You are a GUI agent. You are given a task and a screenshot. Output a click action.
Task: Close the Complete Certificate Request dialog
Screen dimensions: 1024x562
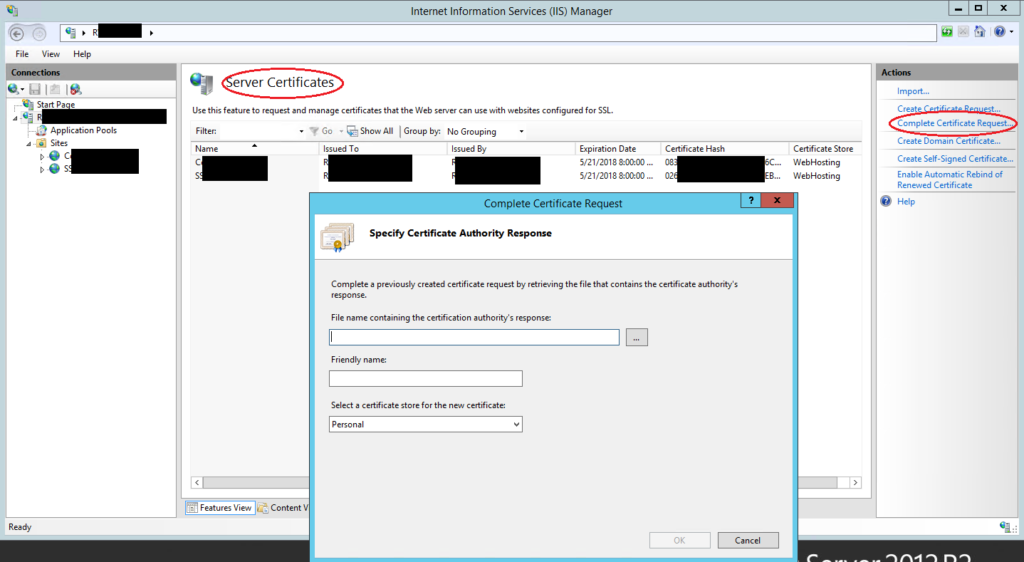pyautogui.click(x=777, y=200)
